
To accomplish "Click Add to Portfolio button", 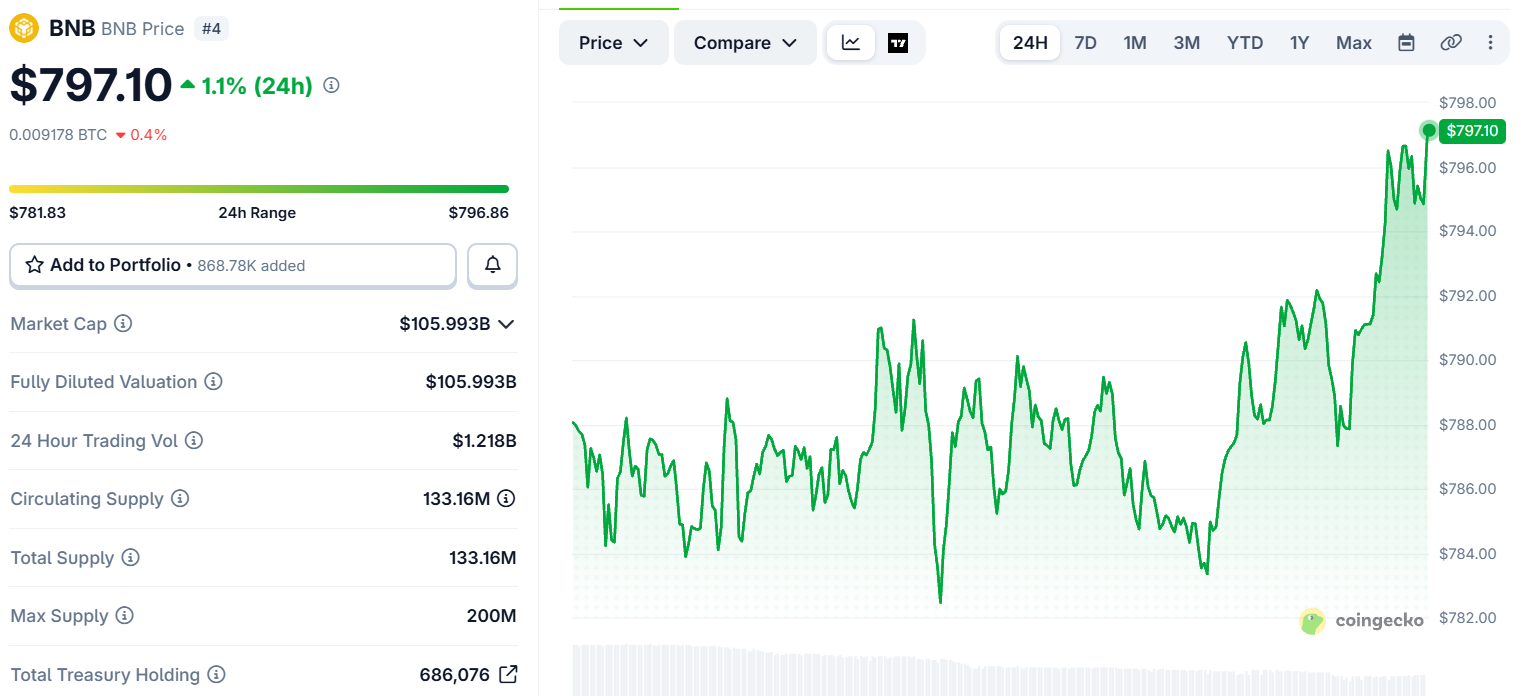I will (233, 265).
